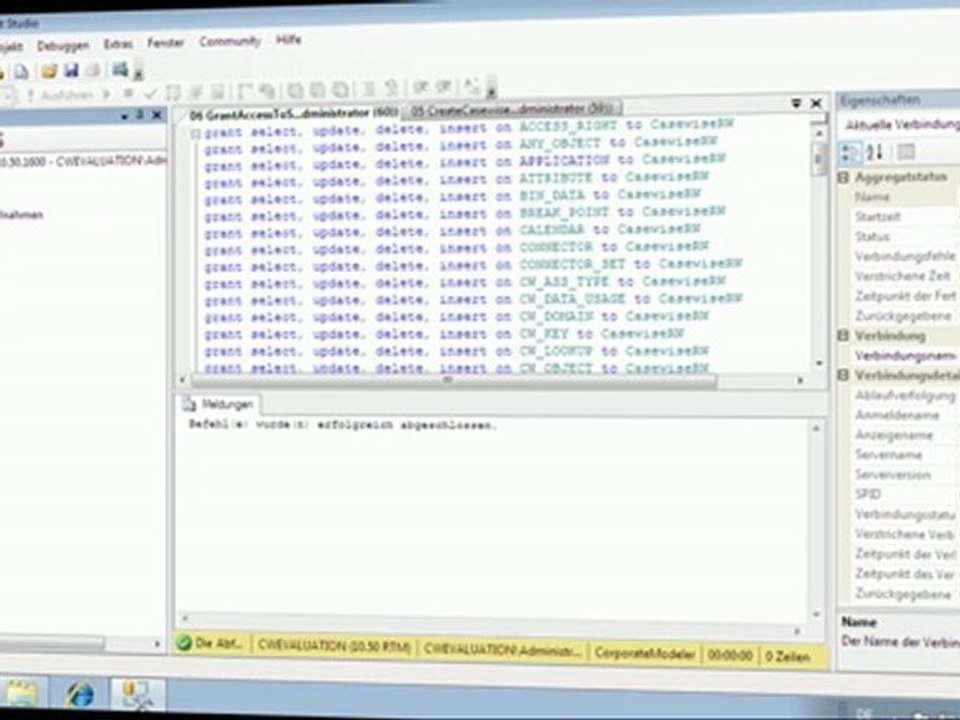Open the Fenster menu
The image size is (960, 720).
click(165, 43)
